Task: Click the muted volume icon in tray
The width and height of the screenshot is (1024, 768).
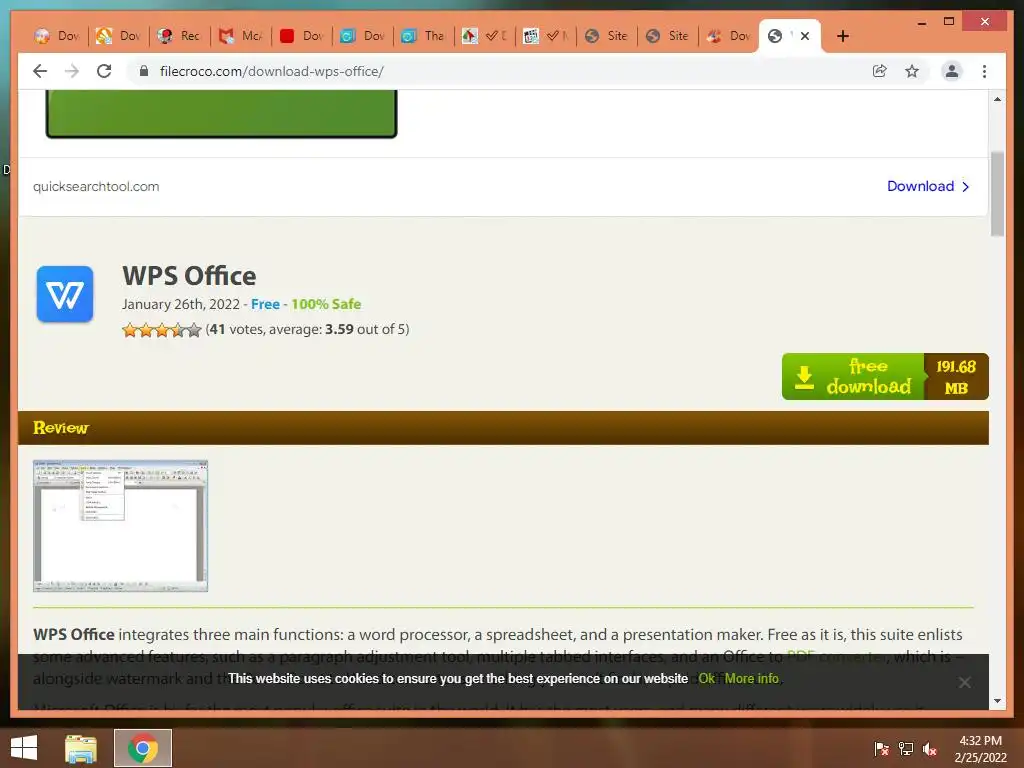Action: (x=930, y=749)
